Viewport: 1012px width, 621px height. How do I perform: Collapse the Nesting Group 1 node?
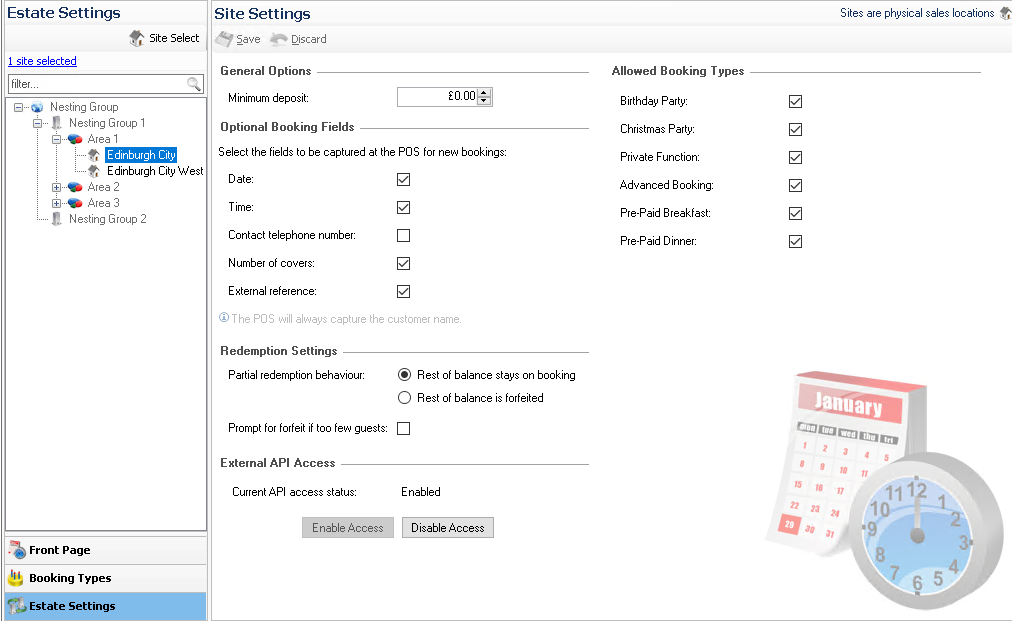37,123
